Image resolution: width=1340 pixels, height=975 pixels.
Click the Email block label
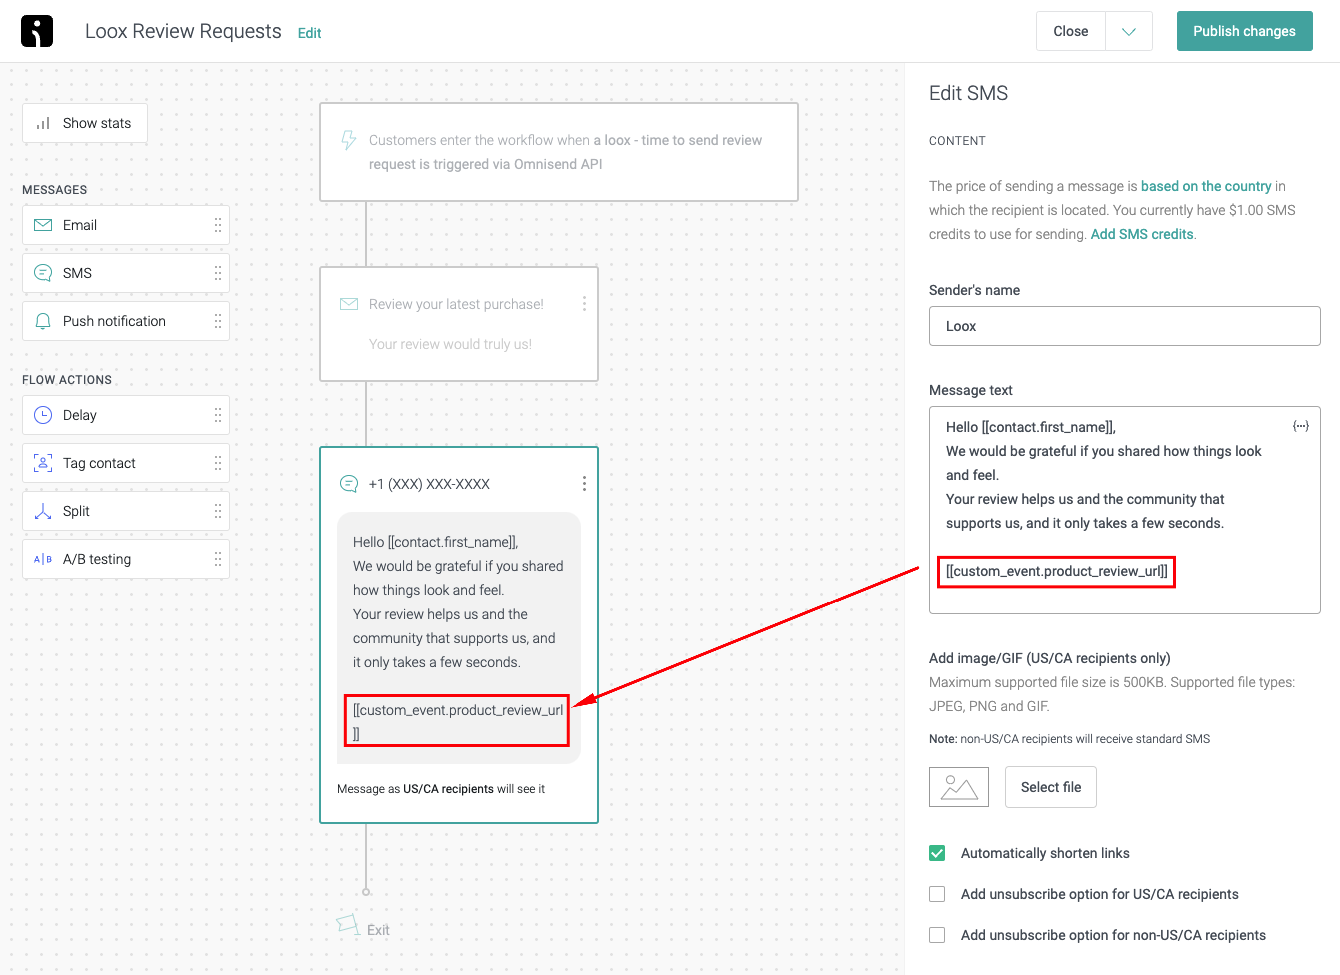pos(80,225)
